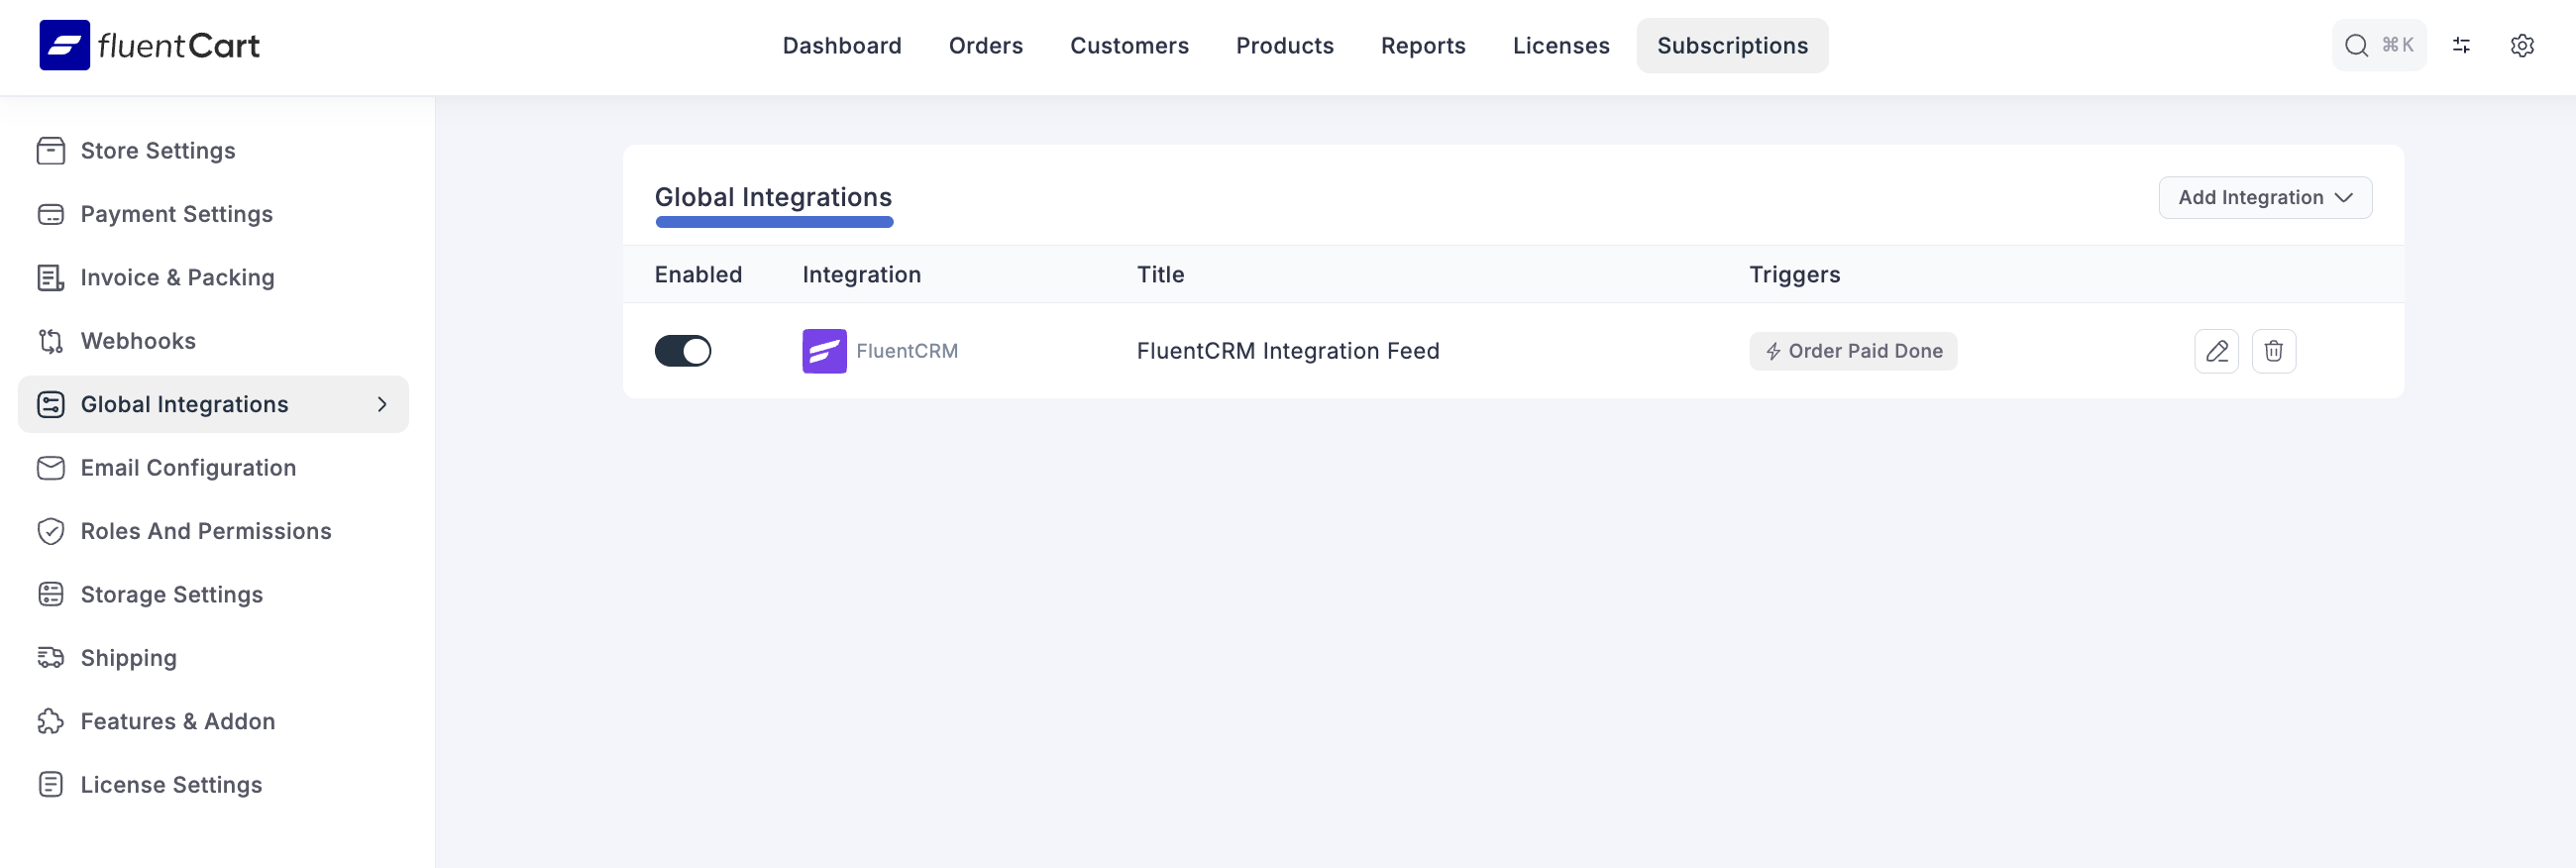2576x868 pixels.
Task: Expand Global Integrations sidebar chevron
Action: click(382, 405)
